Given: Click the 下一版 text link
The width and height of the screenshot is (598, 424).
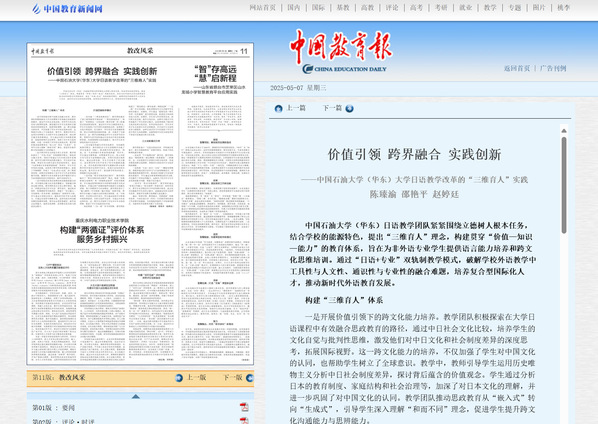Looking at the screenshot, I should tap(233, 377).
